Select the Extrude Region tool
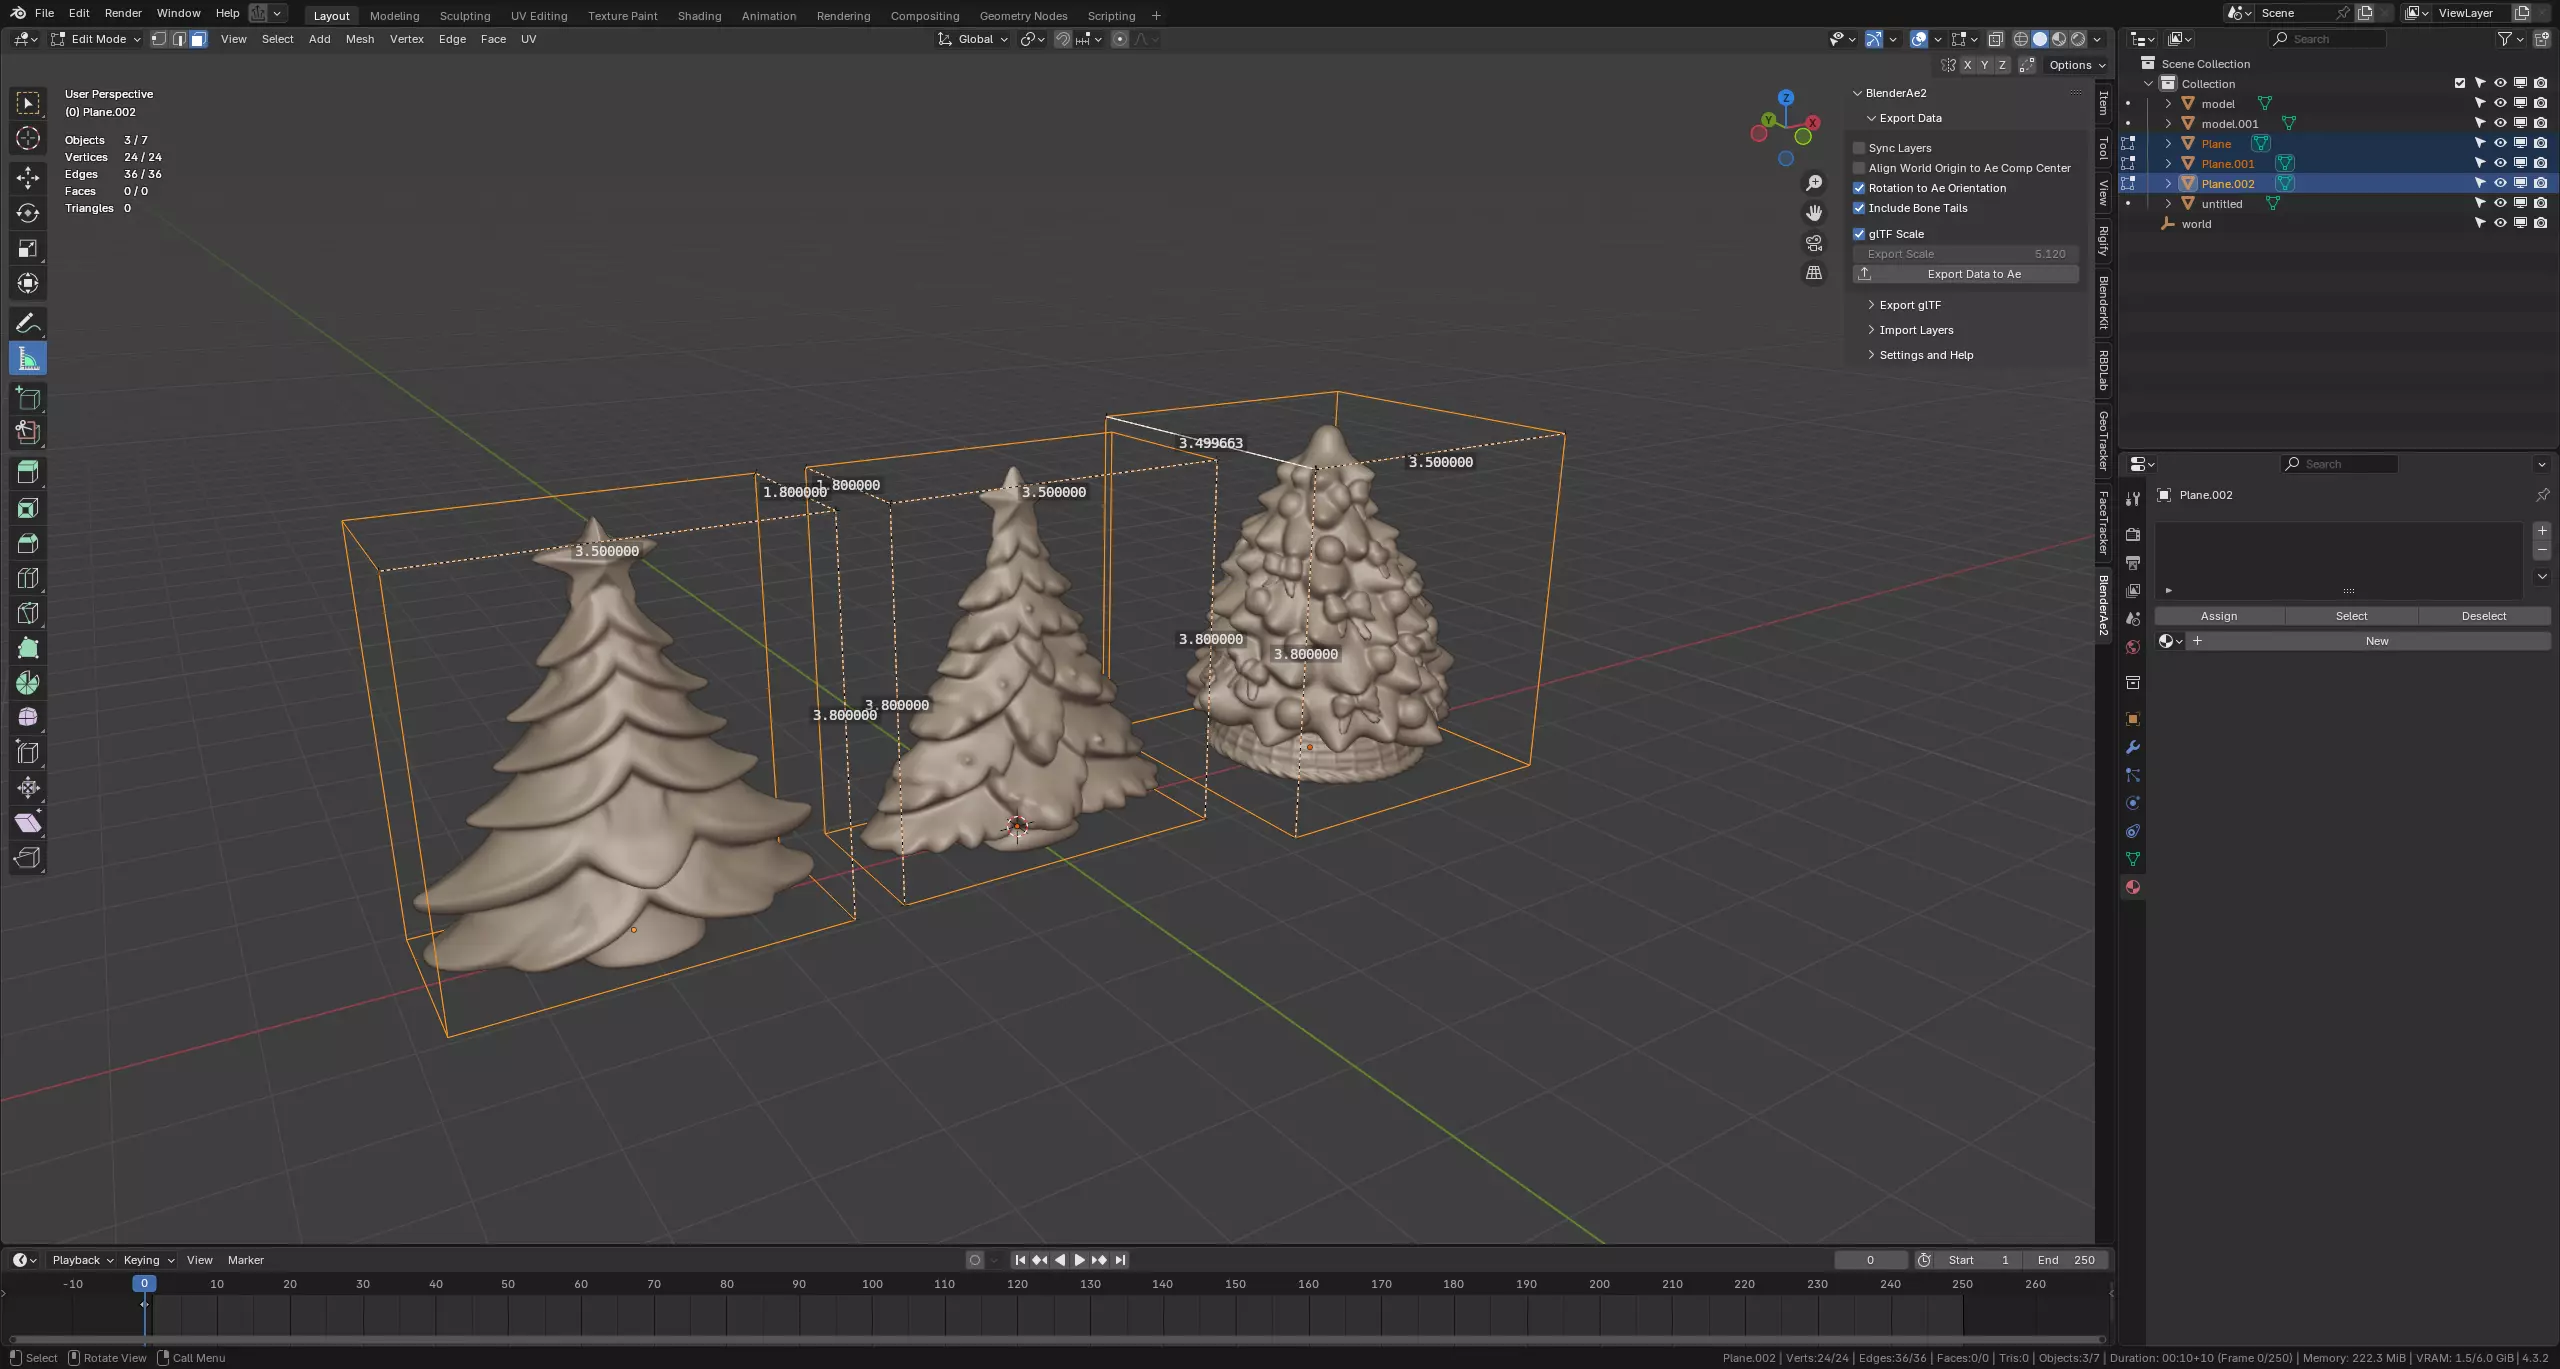Viewport: 2560px width, 1369px height. point(28,473)
